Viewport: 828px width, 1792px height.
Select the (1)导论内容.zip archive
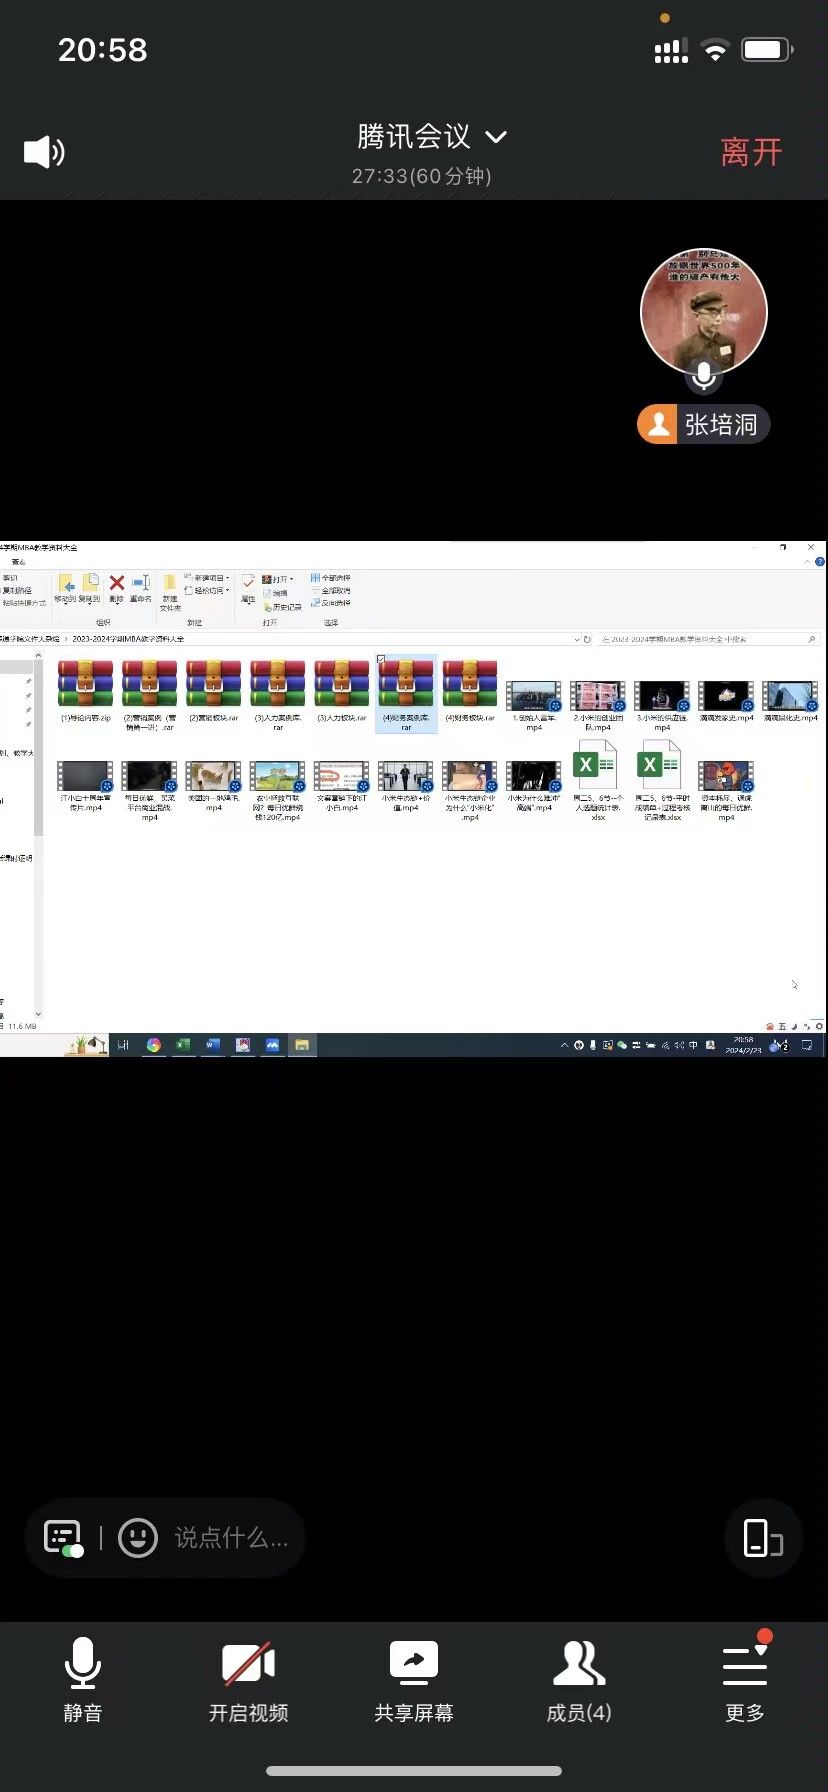click(85, 693)
